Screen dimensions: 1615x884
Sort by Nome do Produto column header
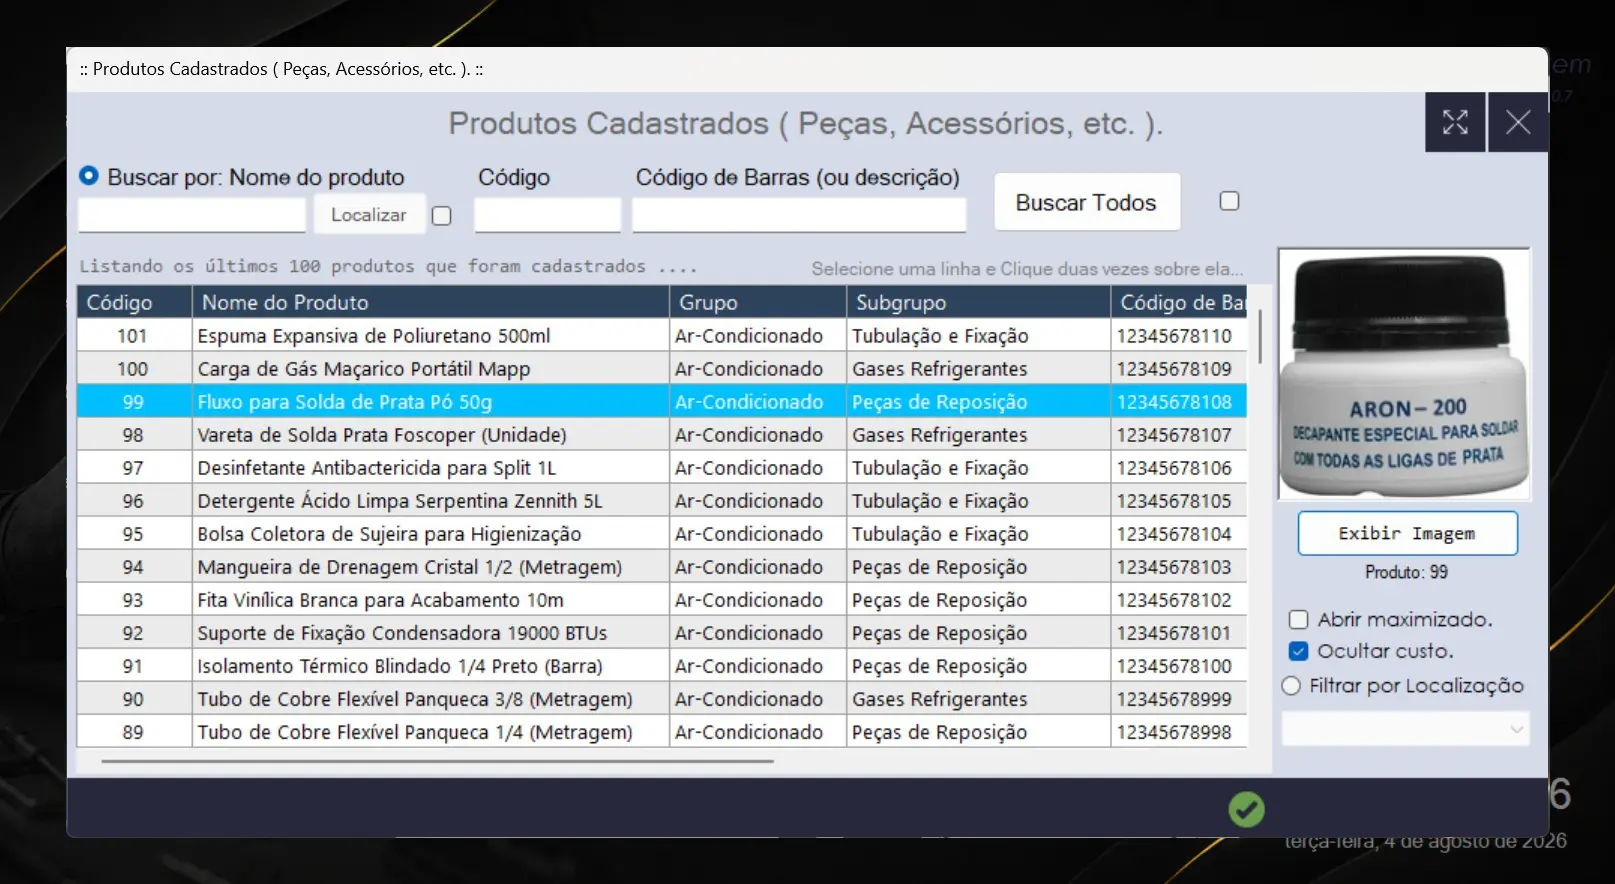[431, 302]
